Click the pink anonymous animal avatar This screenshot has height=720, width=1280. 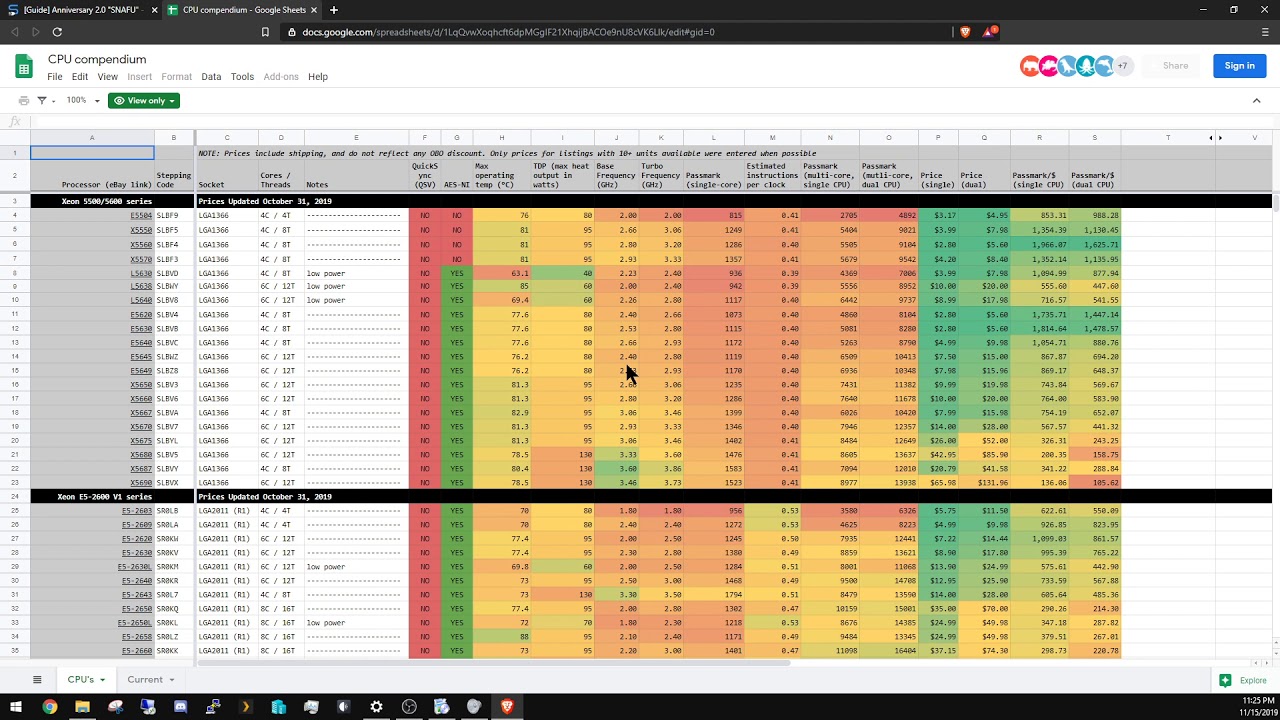1049,66
